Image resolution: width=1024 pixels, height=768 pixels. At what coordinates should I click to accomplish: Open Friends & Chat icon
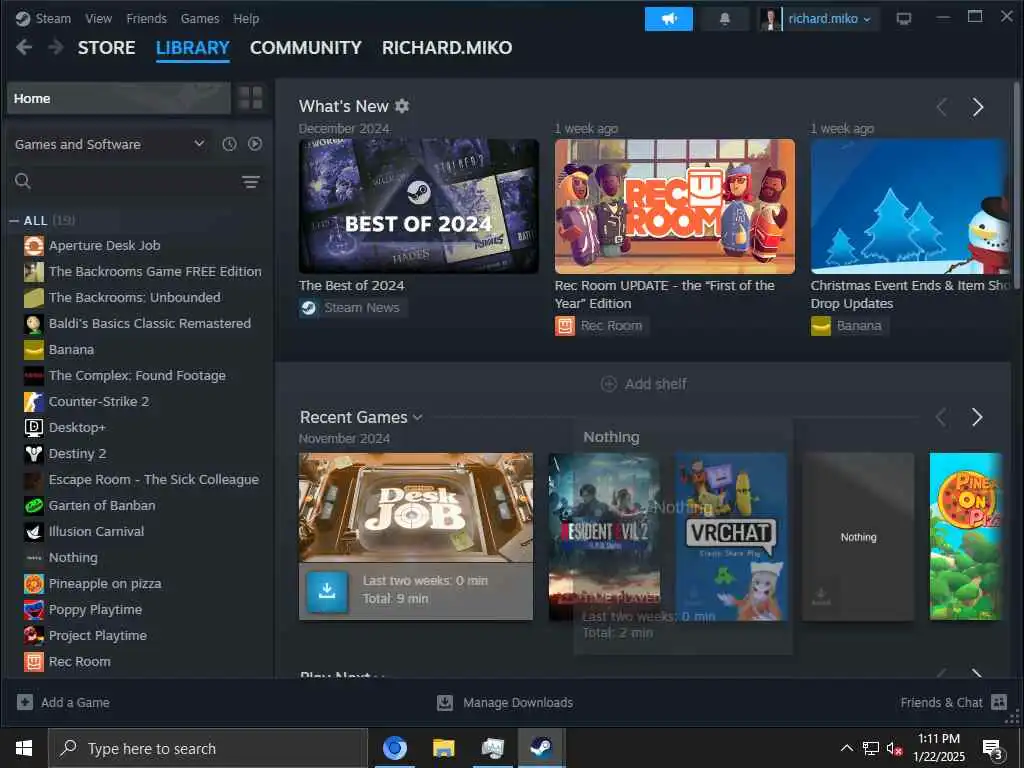click(999, 702)
